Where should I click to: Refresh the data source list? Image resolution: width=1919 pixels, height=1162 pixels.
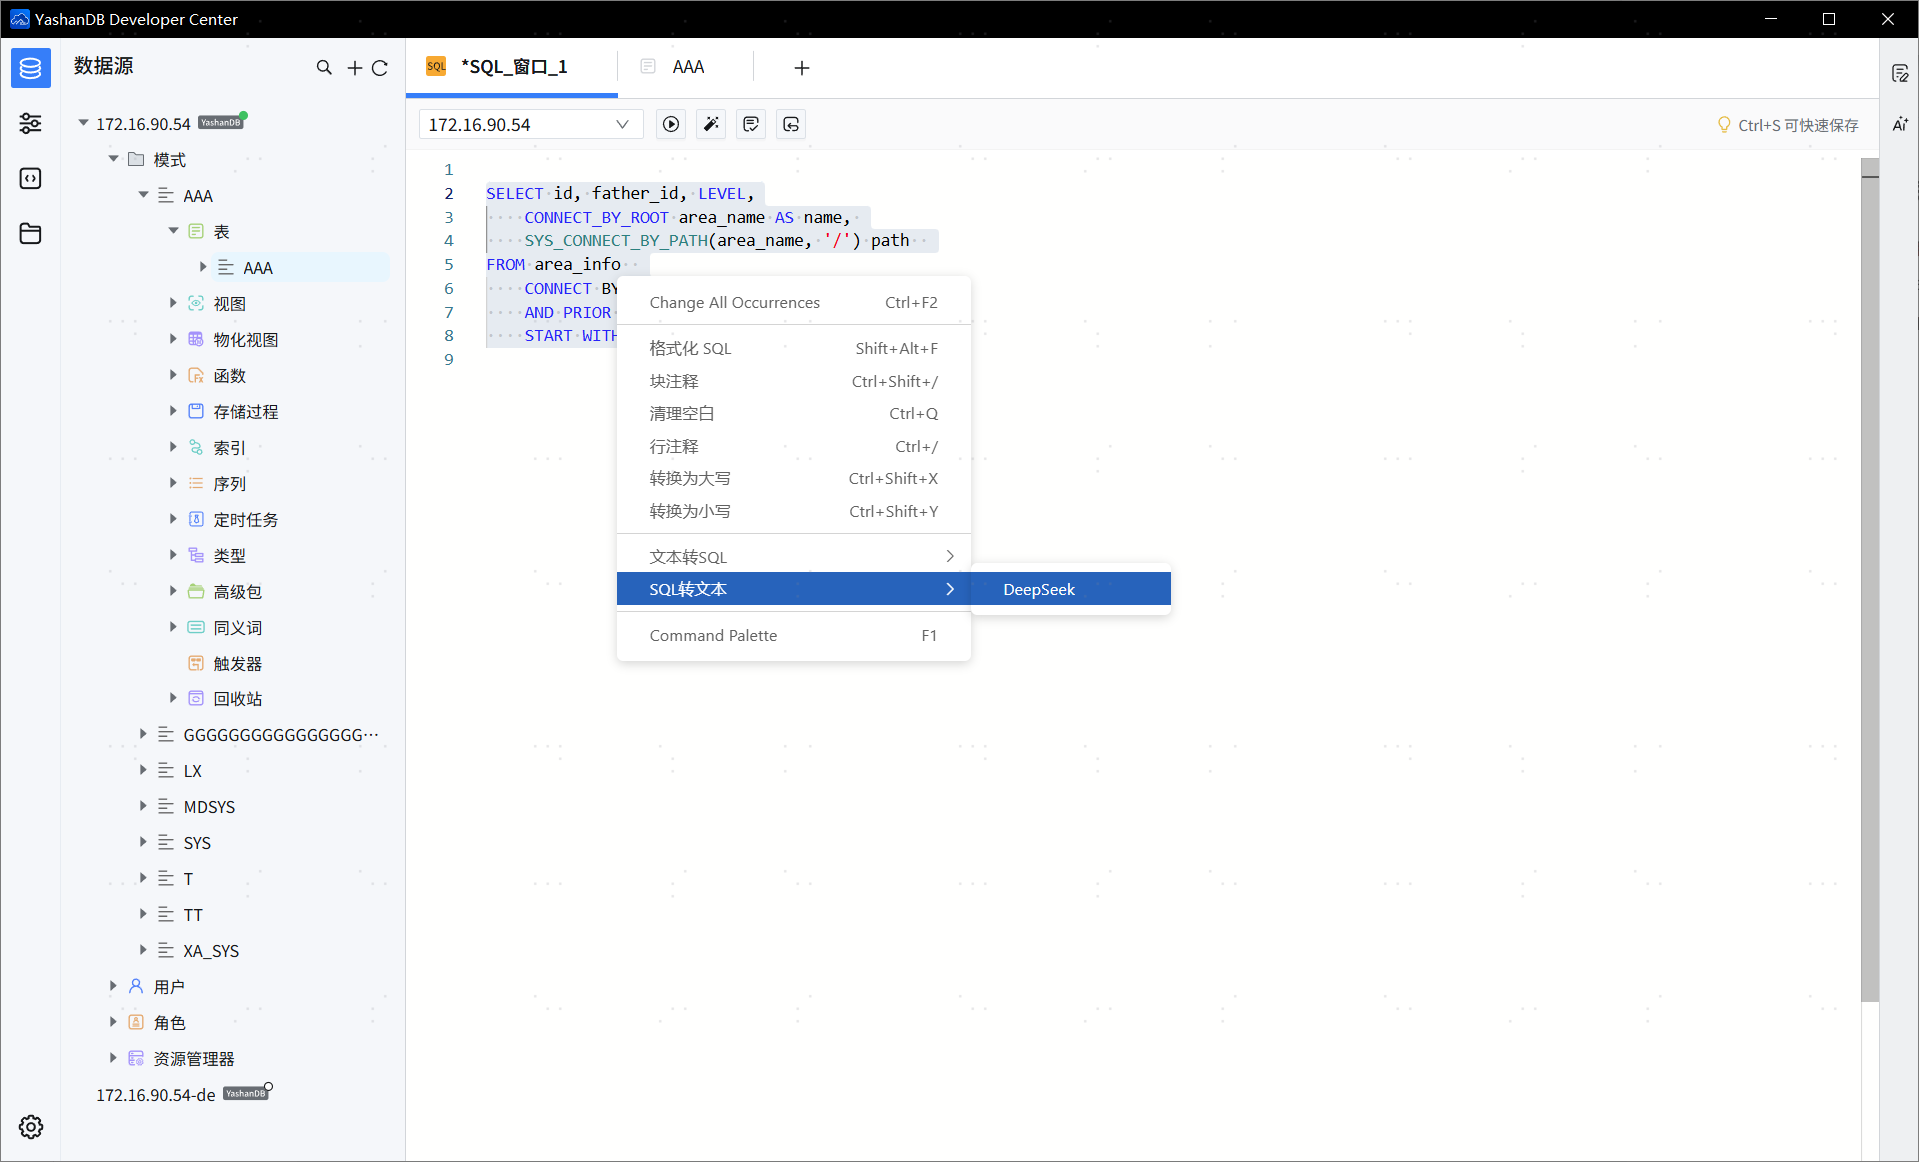point(380,67)
